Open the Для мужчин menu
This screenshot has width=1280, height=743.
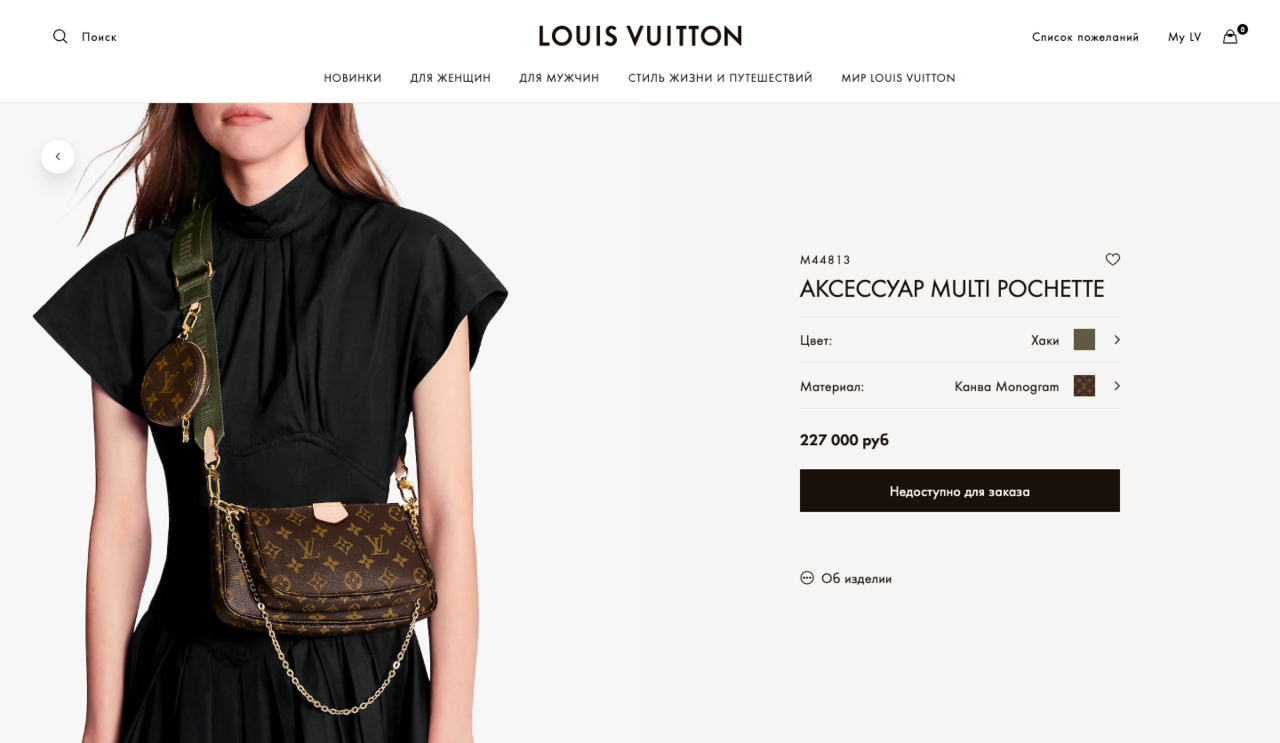coord(559,78)
